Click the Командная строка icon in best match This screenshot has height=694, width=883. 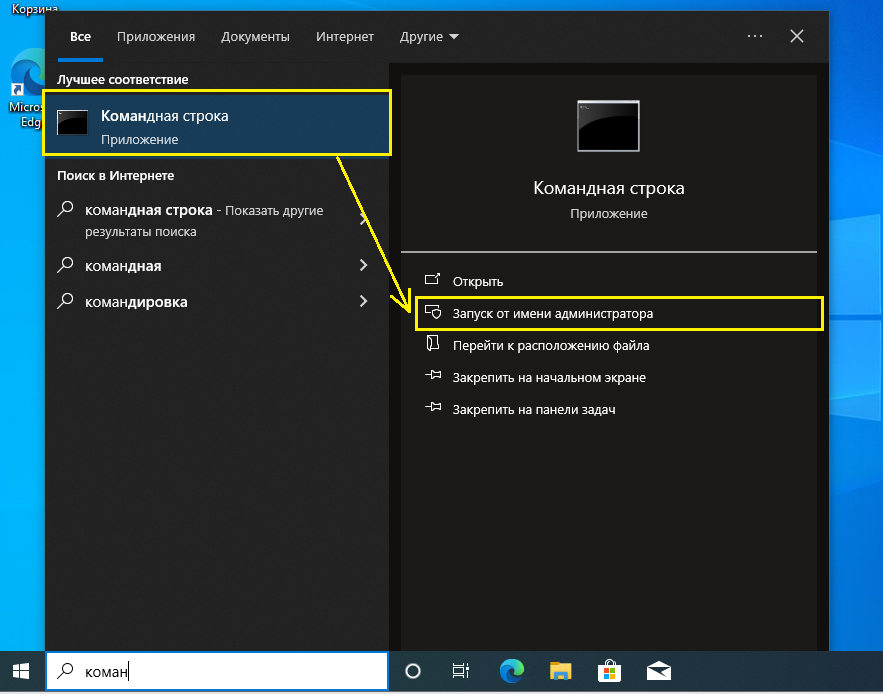click(x=73, y=123)
